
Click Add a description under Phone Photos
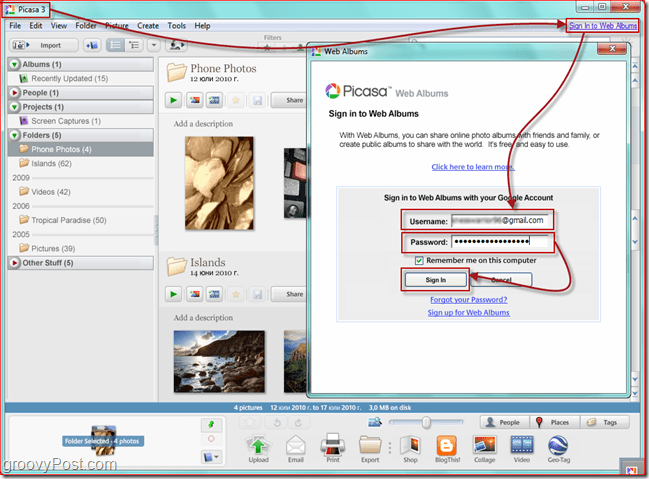pyautogui.click(x=203, y=124)
